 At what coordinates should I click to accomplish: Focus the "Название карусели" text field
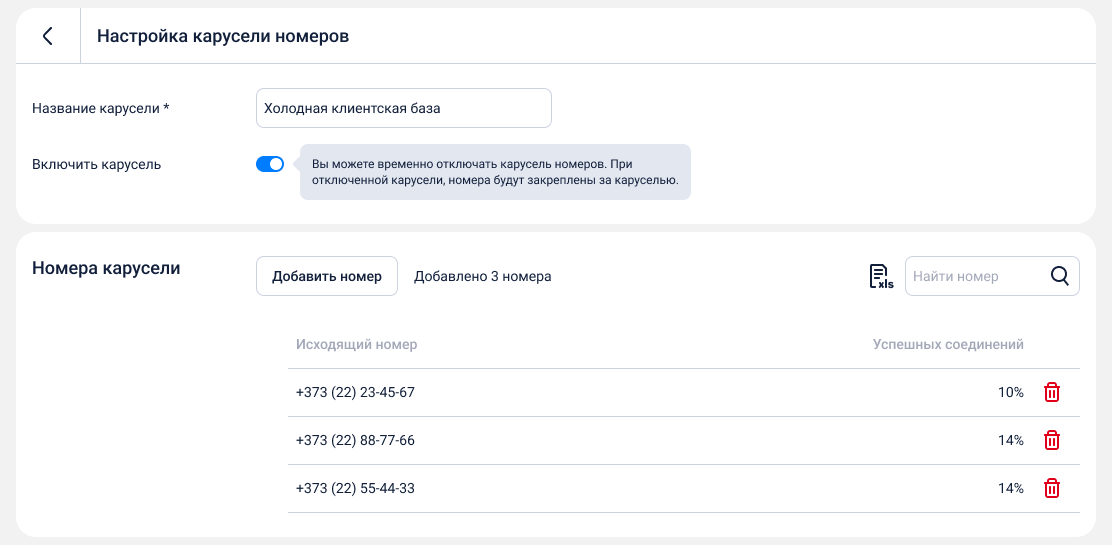click(403, 108)
